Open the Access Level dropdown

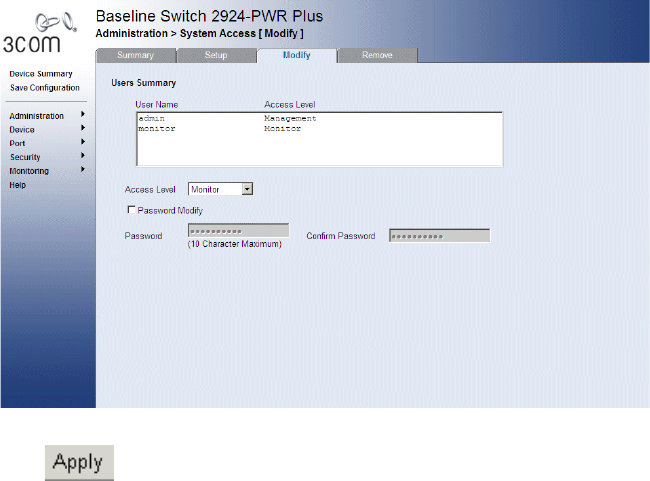221,189
